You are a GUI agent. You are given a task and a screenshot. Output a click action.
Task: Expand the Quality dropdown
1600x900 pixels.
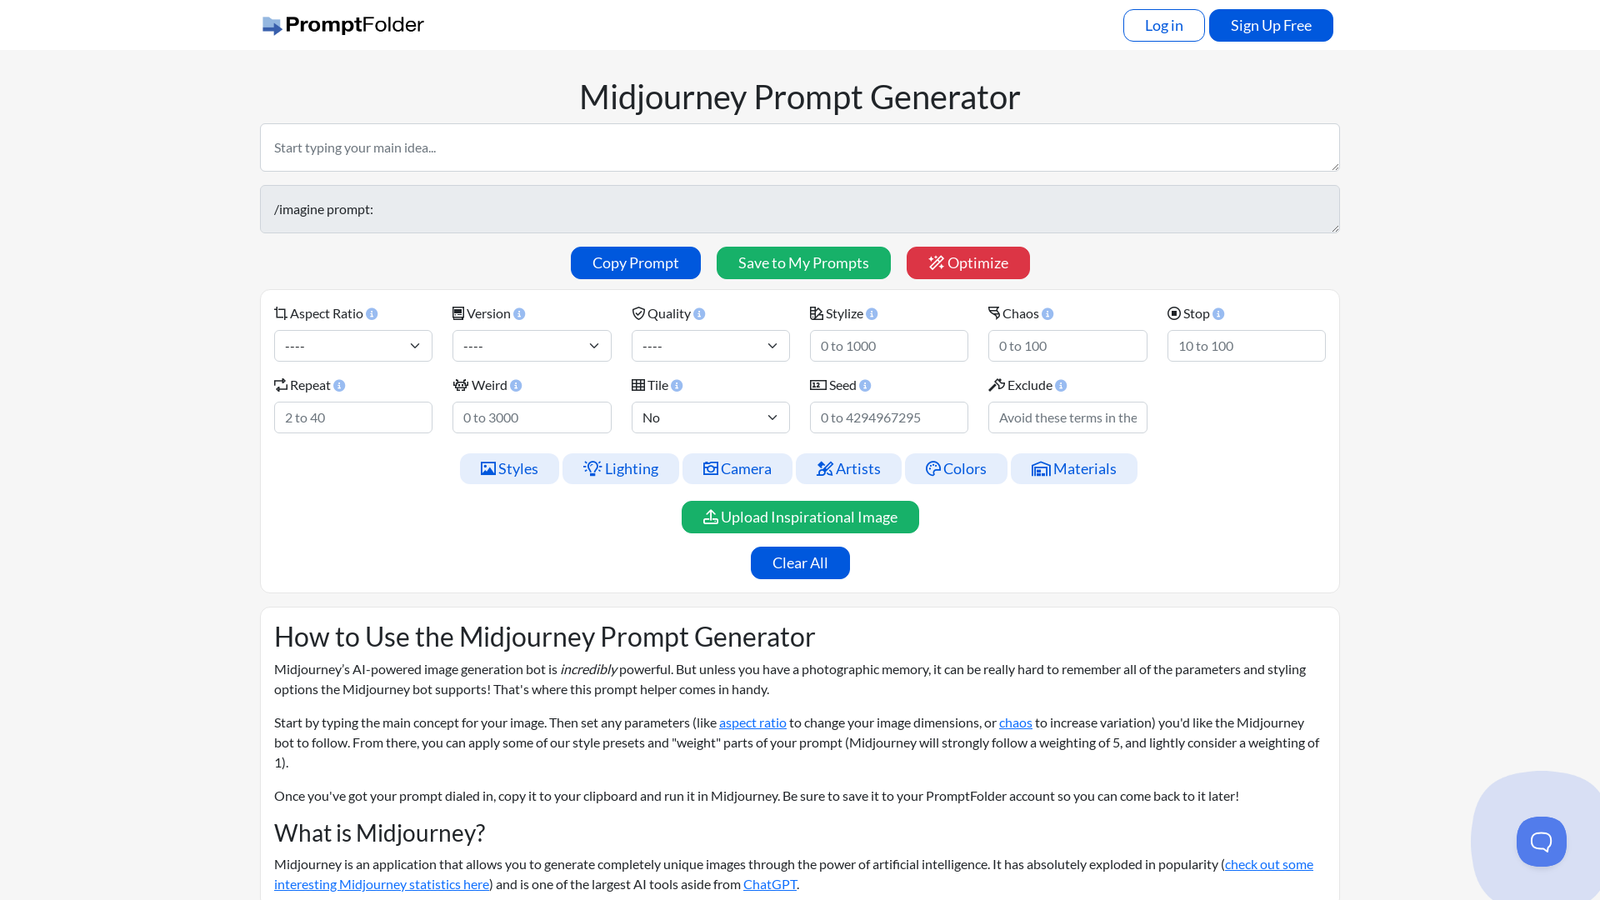tap(710, 346)
